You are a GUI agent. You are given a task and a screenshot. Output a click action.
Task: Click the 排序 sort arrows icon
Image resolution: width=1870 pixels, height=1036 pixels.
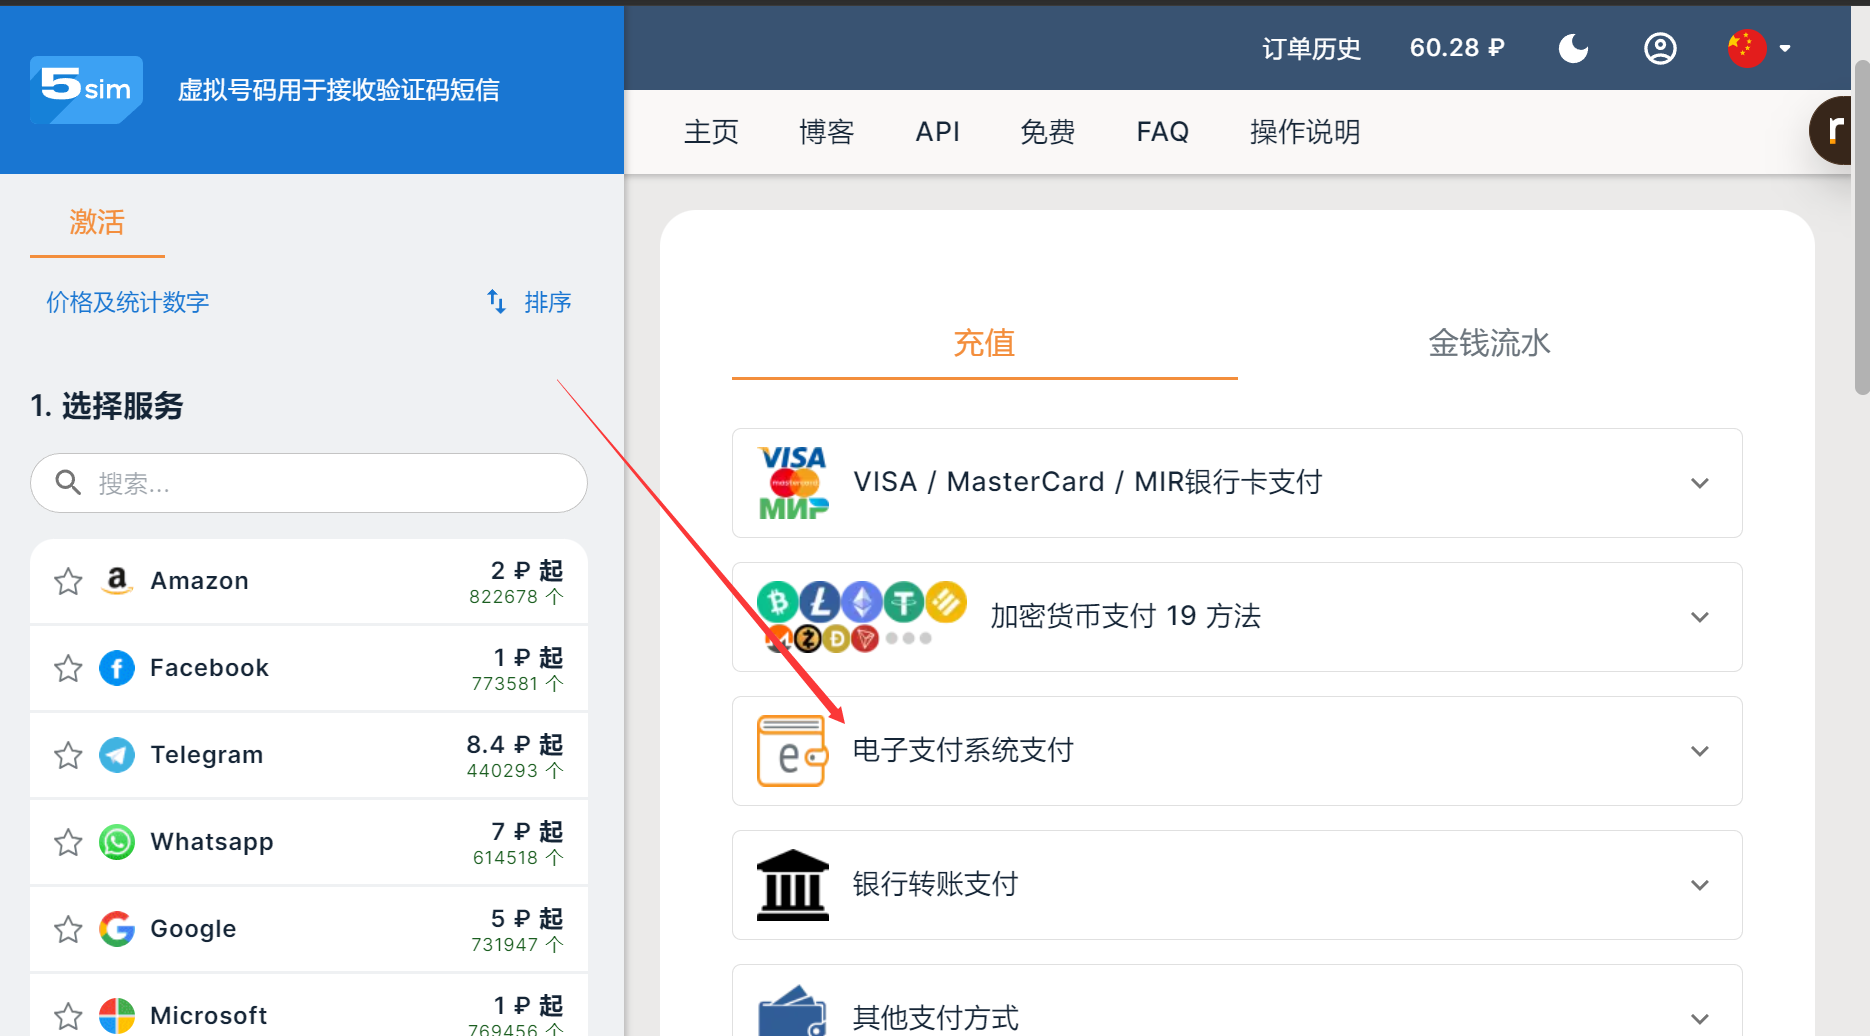(x=496, y=302)
